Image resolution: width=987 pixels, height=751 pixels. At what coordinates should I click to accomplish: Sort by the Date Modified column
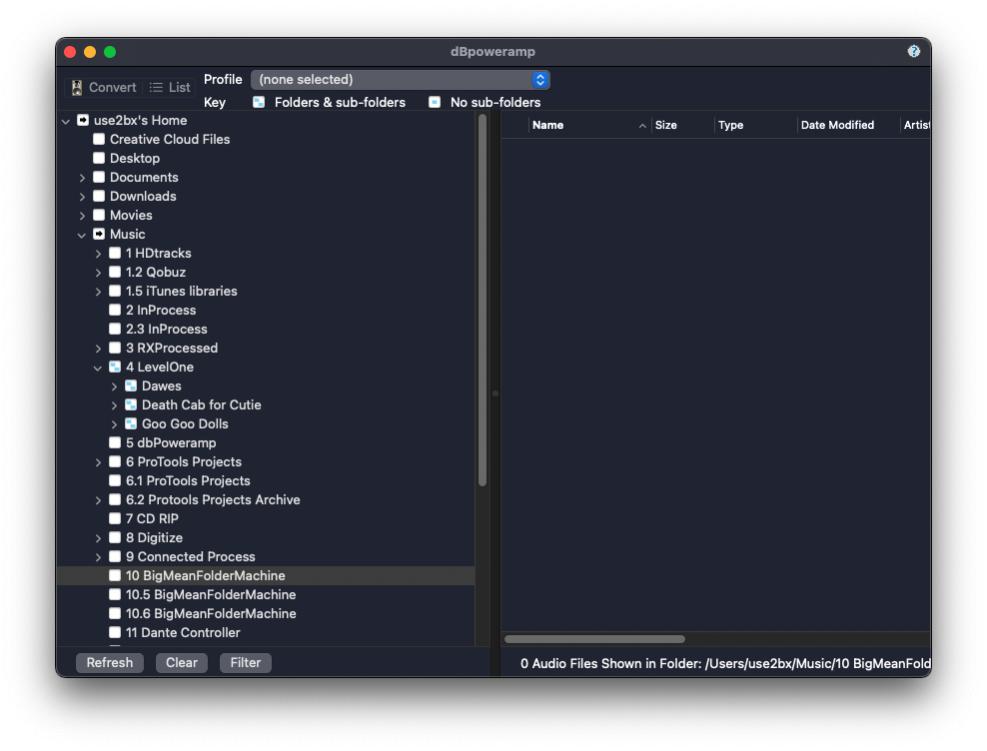point(837,125)
